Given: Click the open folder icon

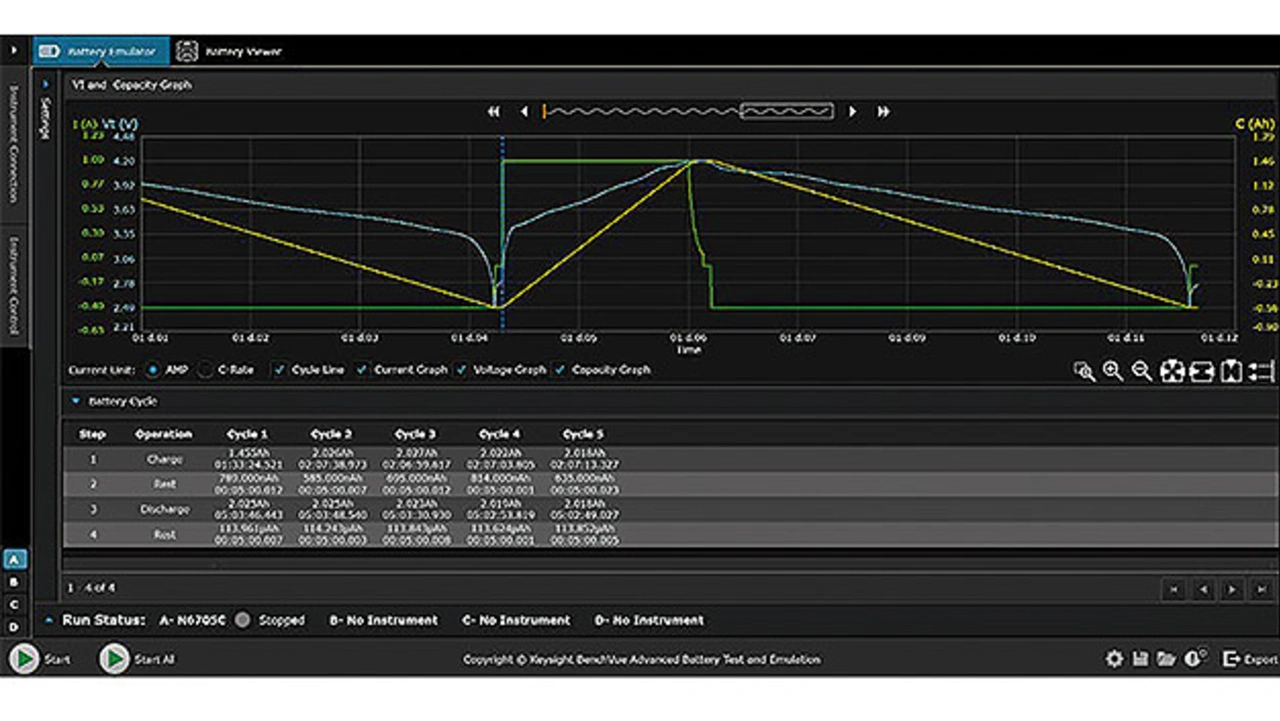Looking at the screenshot, I should click(x=1166, y=659).
